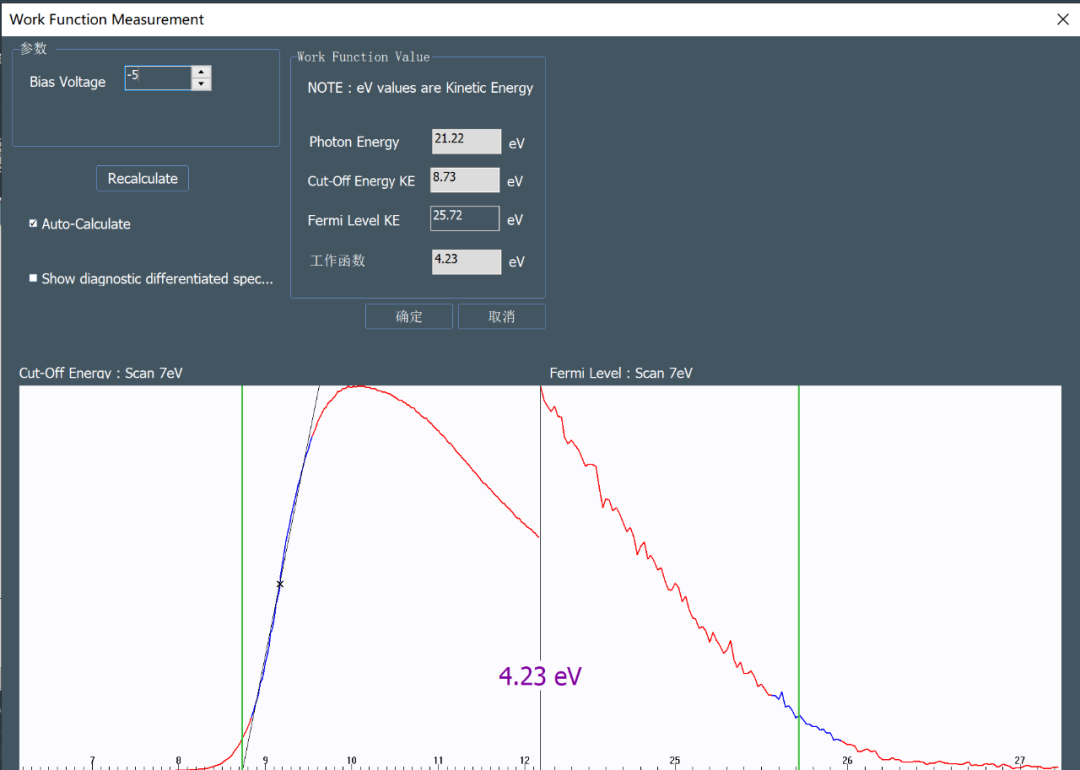The width and height of the screenshot is (1080, 770).
Task: Uncheck the Auto-Calculate checkbox
Action: [33, 224]
